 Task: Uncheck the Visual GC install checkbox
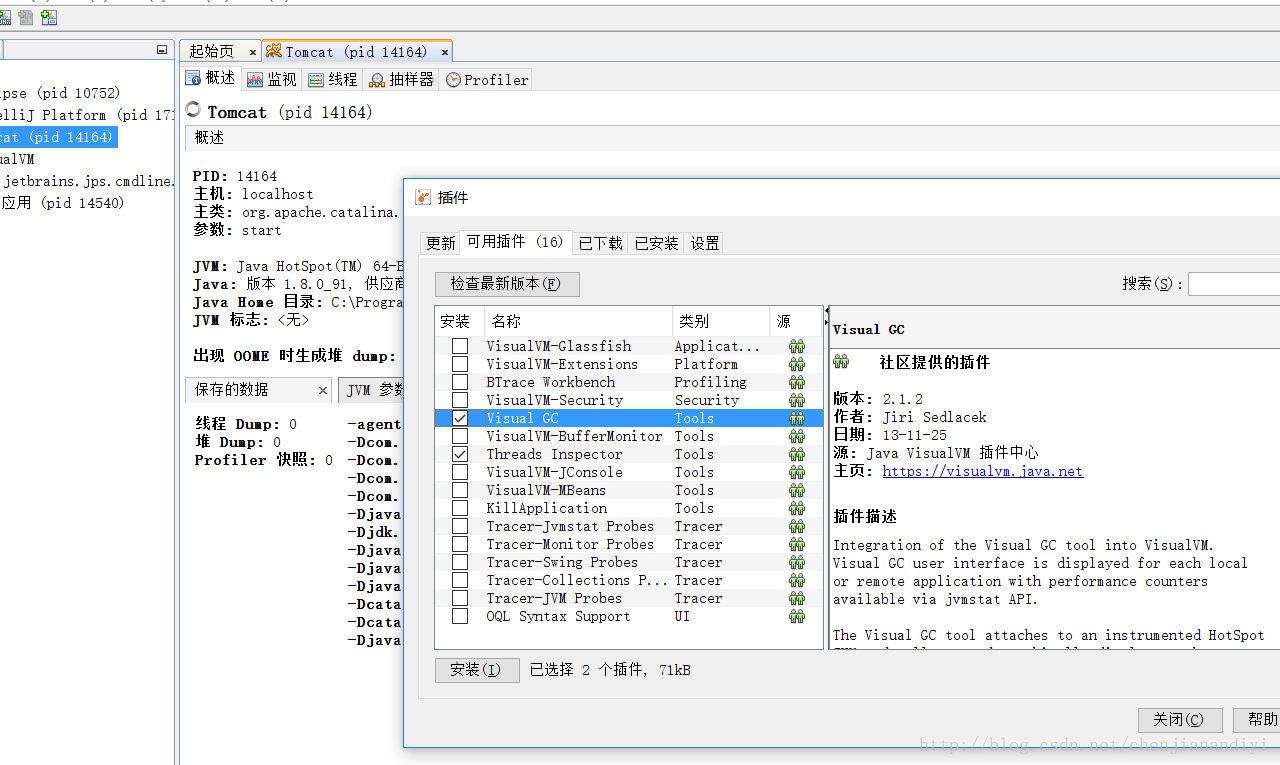(460, 418)
